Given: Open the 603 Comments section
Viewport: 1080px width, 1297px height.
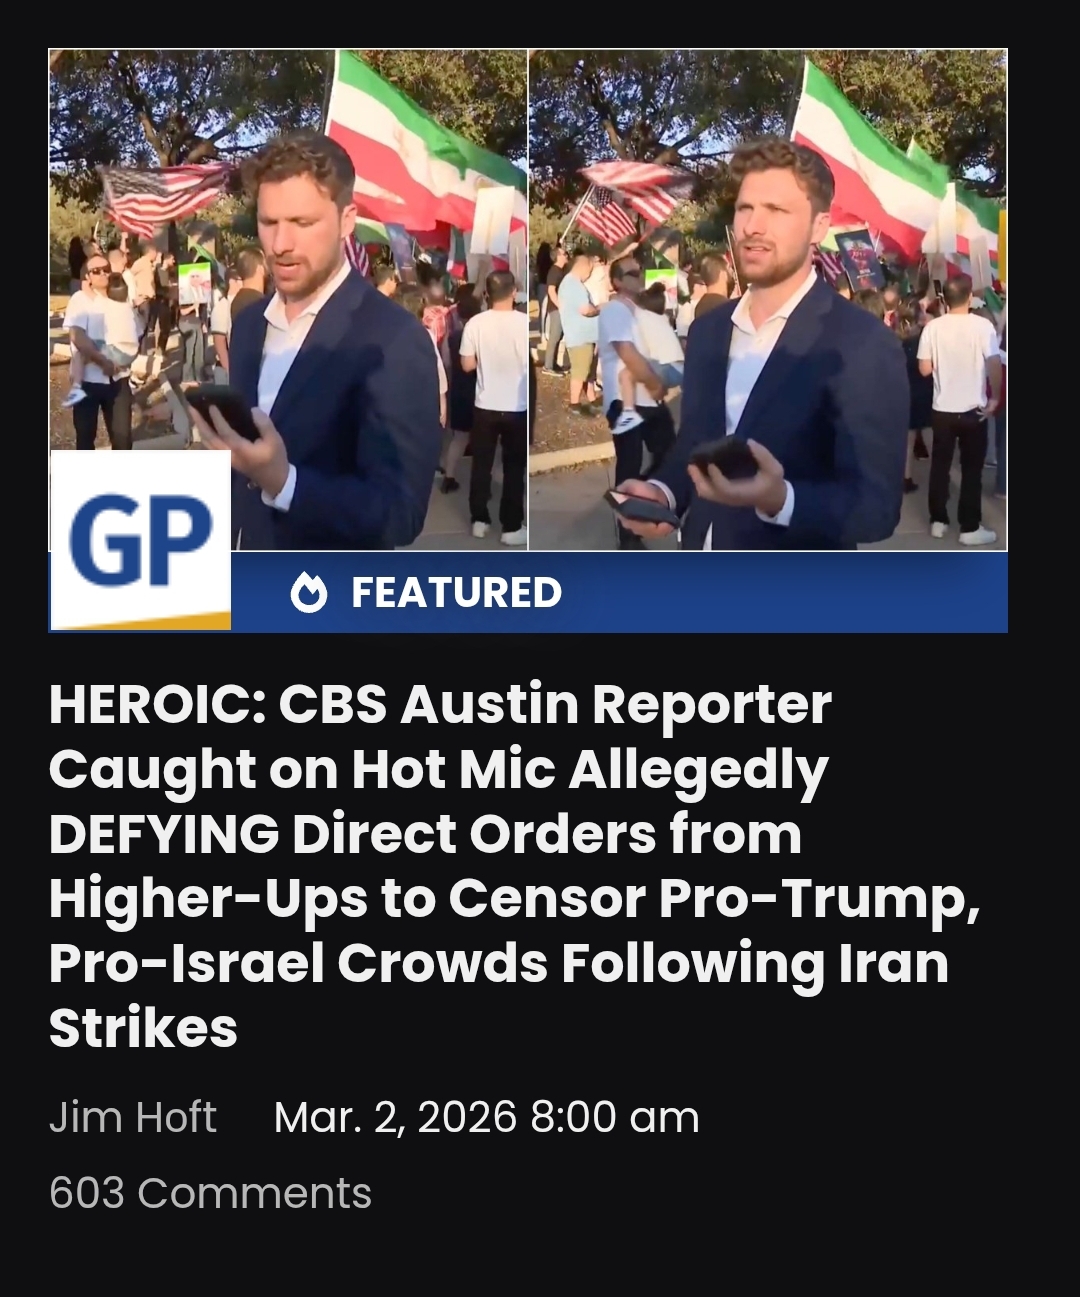Looking at the screenshot, I should tap(210, 1193).
